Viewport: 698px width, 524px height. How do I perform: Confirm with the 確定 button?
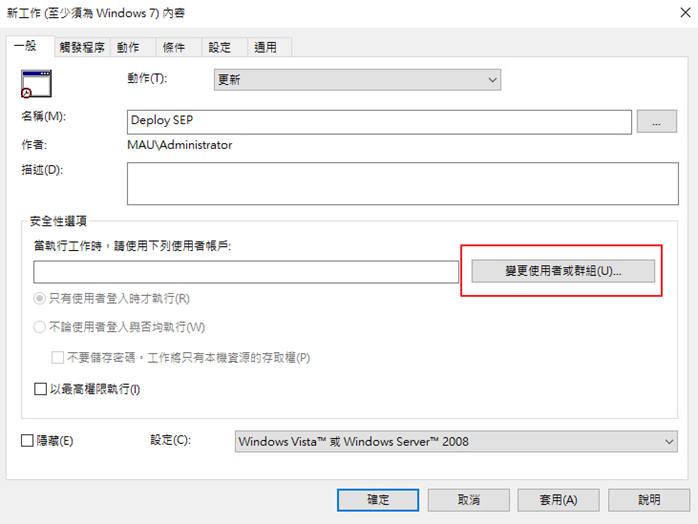377,499
